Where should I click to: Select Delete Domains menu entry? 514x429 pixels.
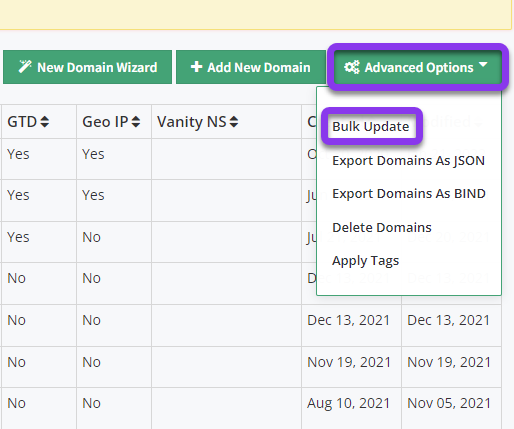(x=382, y=228)
